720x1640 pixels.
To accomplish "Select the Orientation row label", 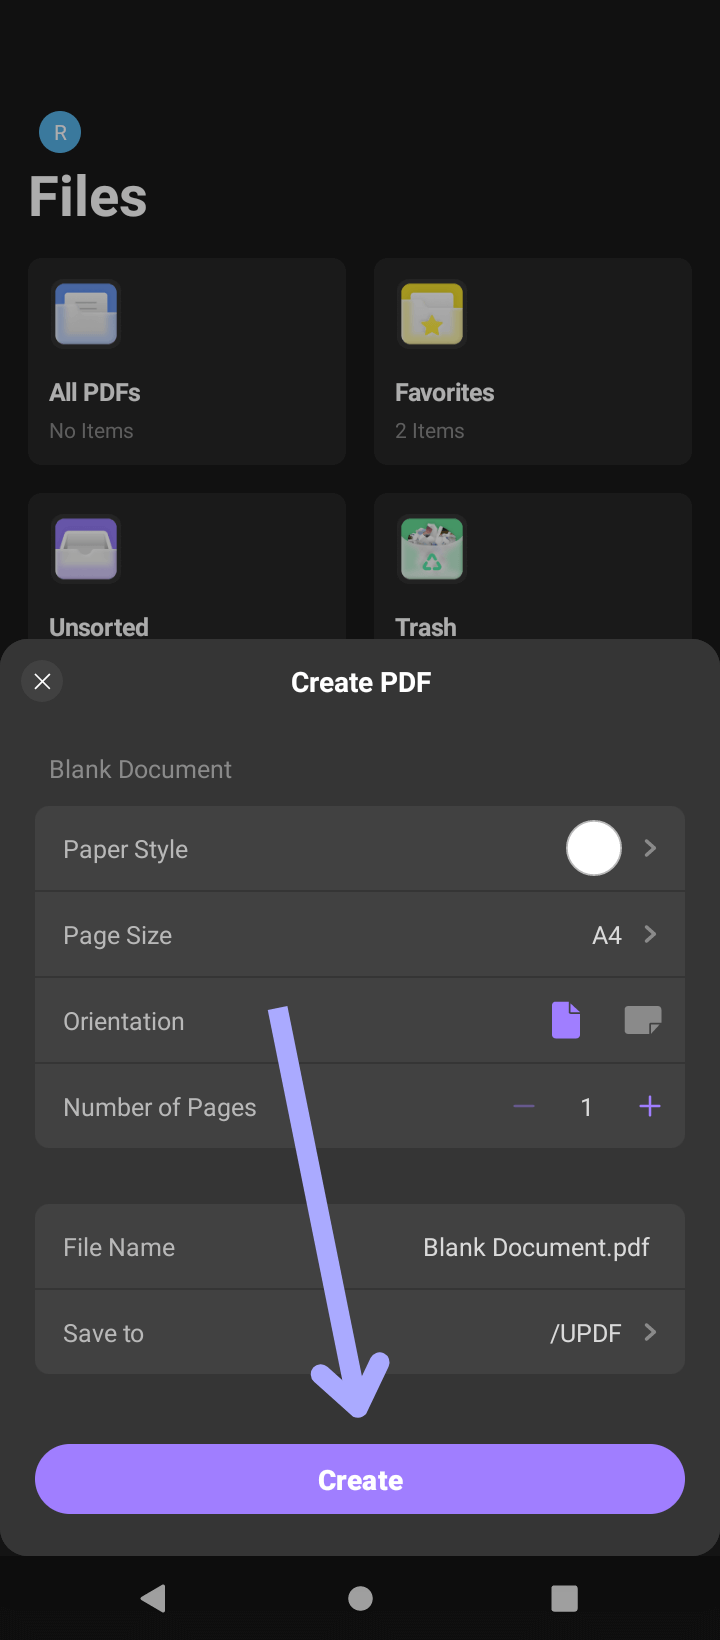I will pos(123,1021).
